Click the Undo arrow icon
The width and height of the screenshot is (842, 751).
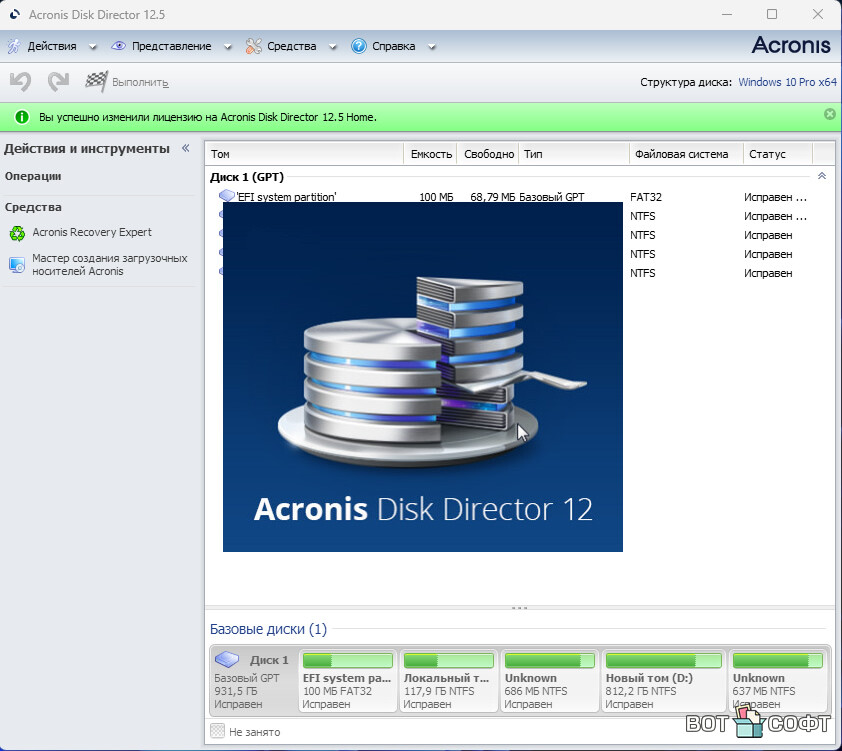20,81
